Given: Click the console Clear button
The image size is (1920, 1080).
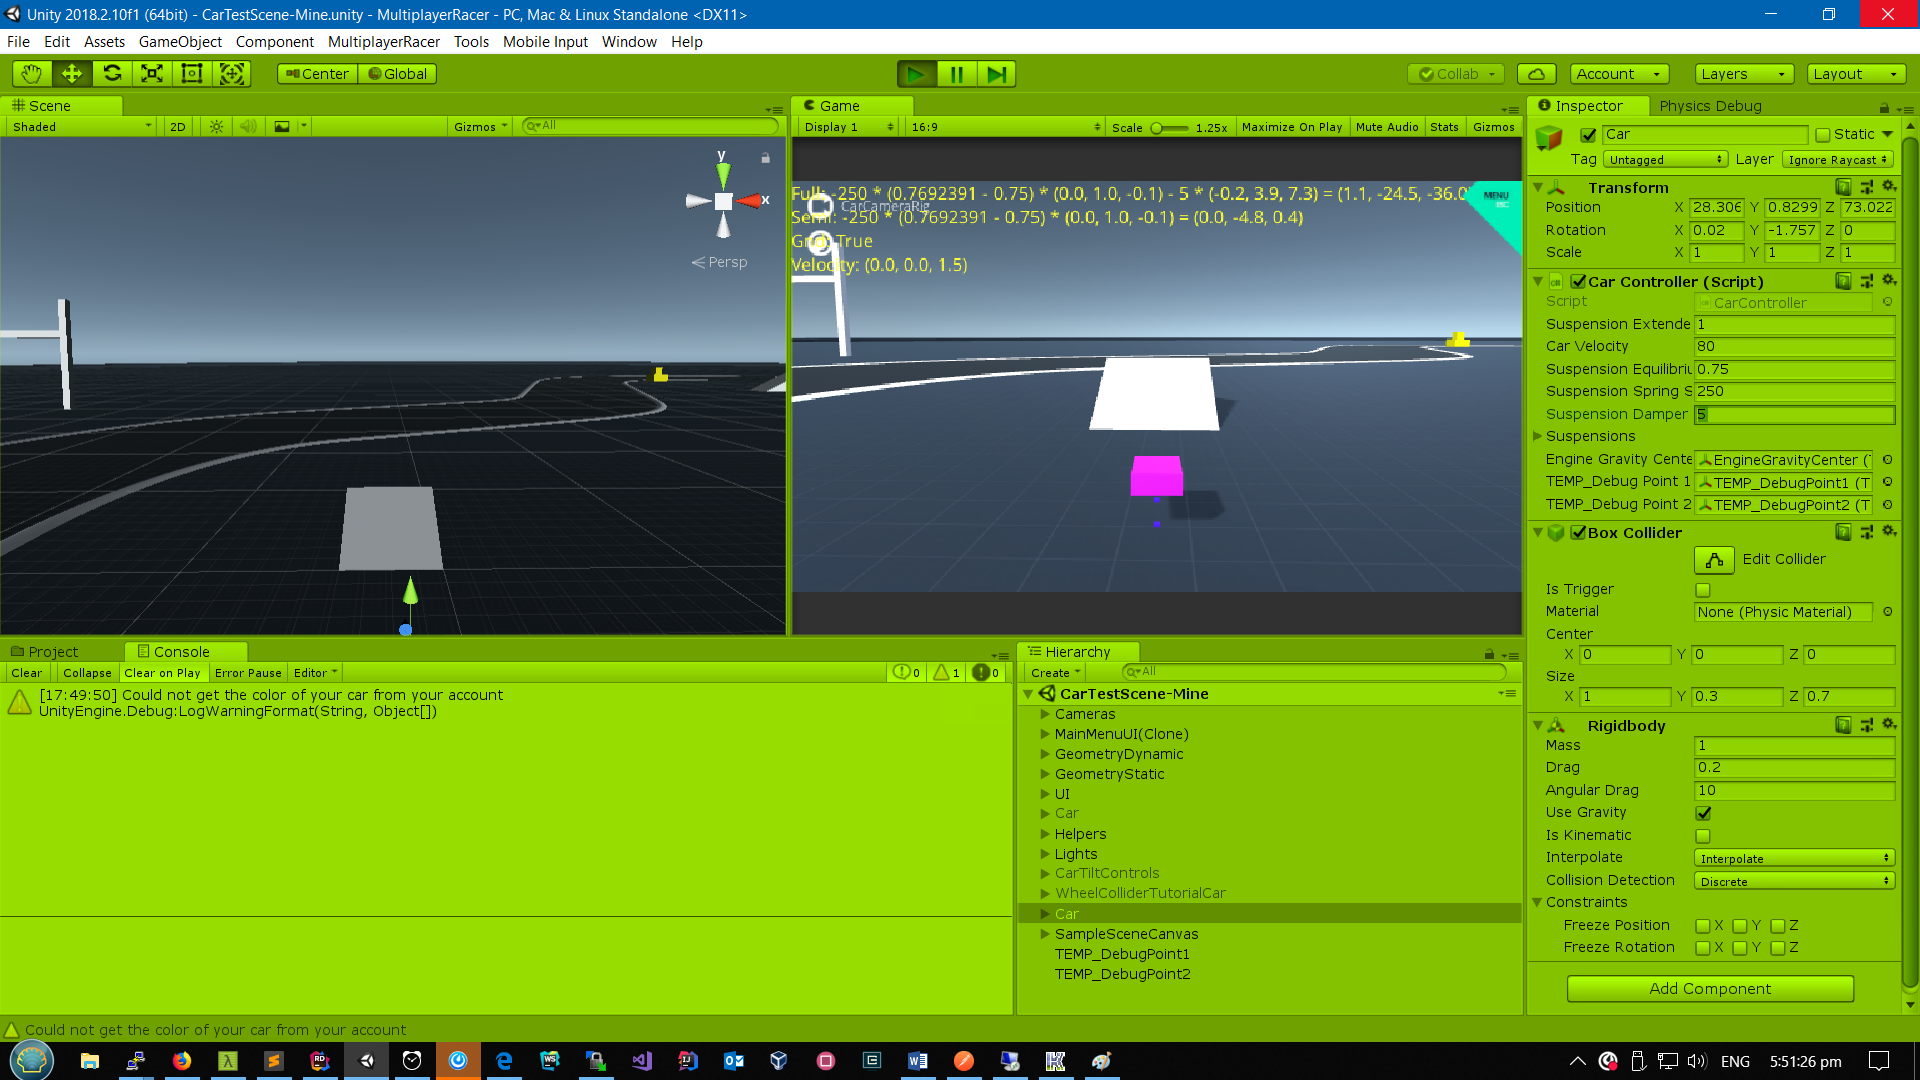Looking at the screenshot, I should click(x=27, y=673).
